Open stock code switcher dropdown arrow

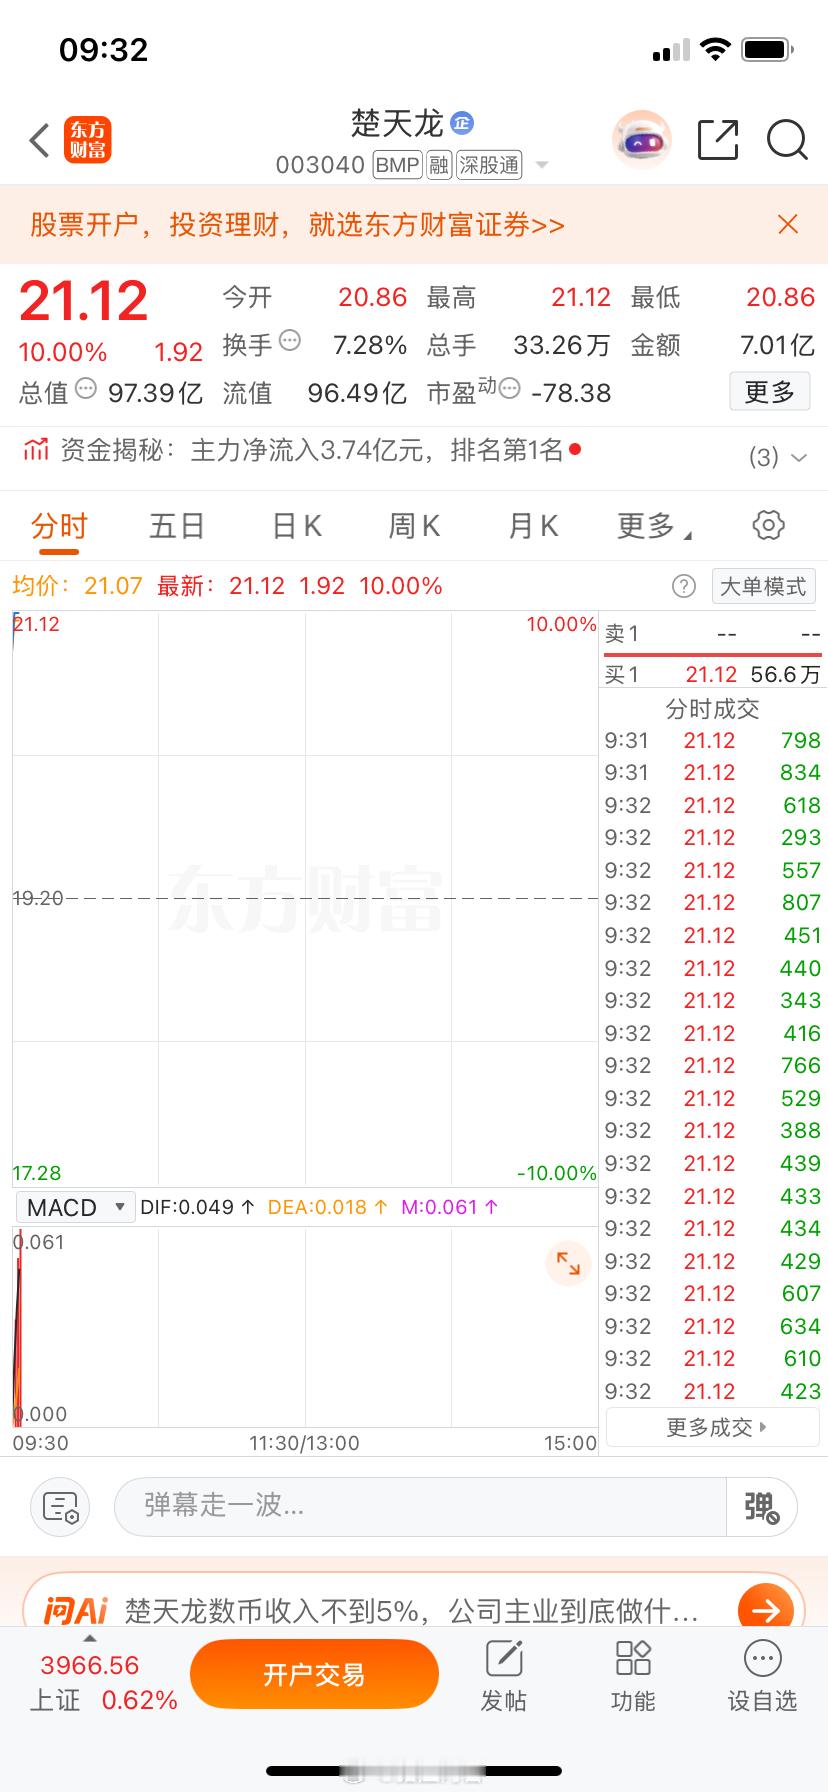542,165
